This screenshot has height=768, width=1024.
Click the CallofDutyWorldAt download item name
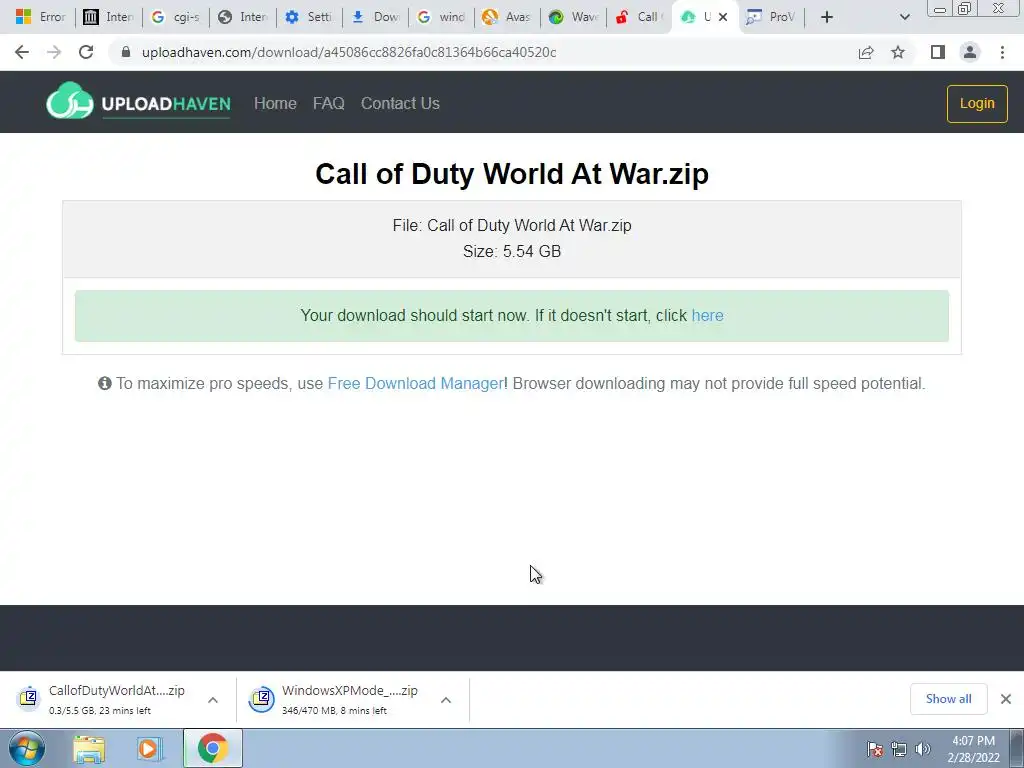click(117, 690)
